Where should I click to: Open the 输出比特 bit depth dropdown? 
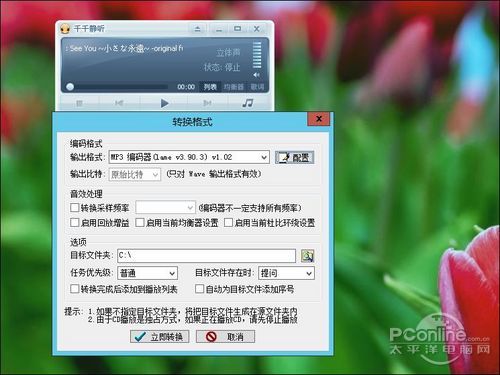point(135,175)
